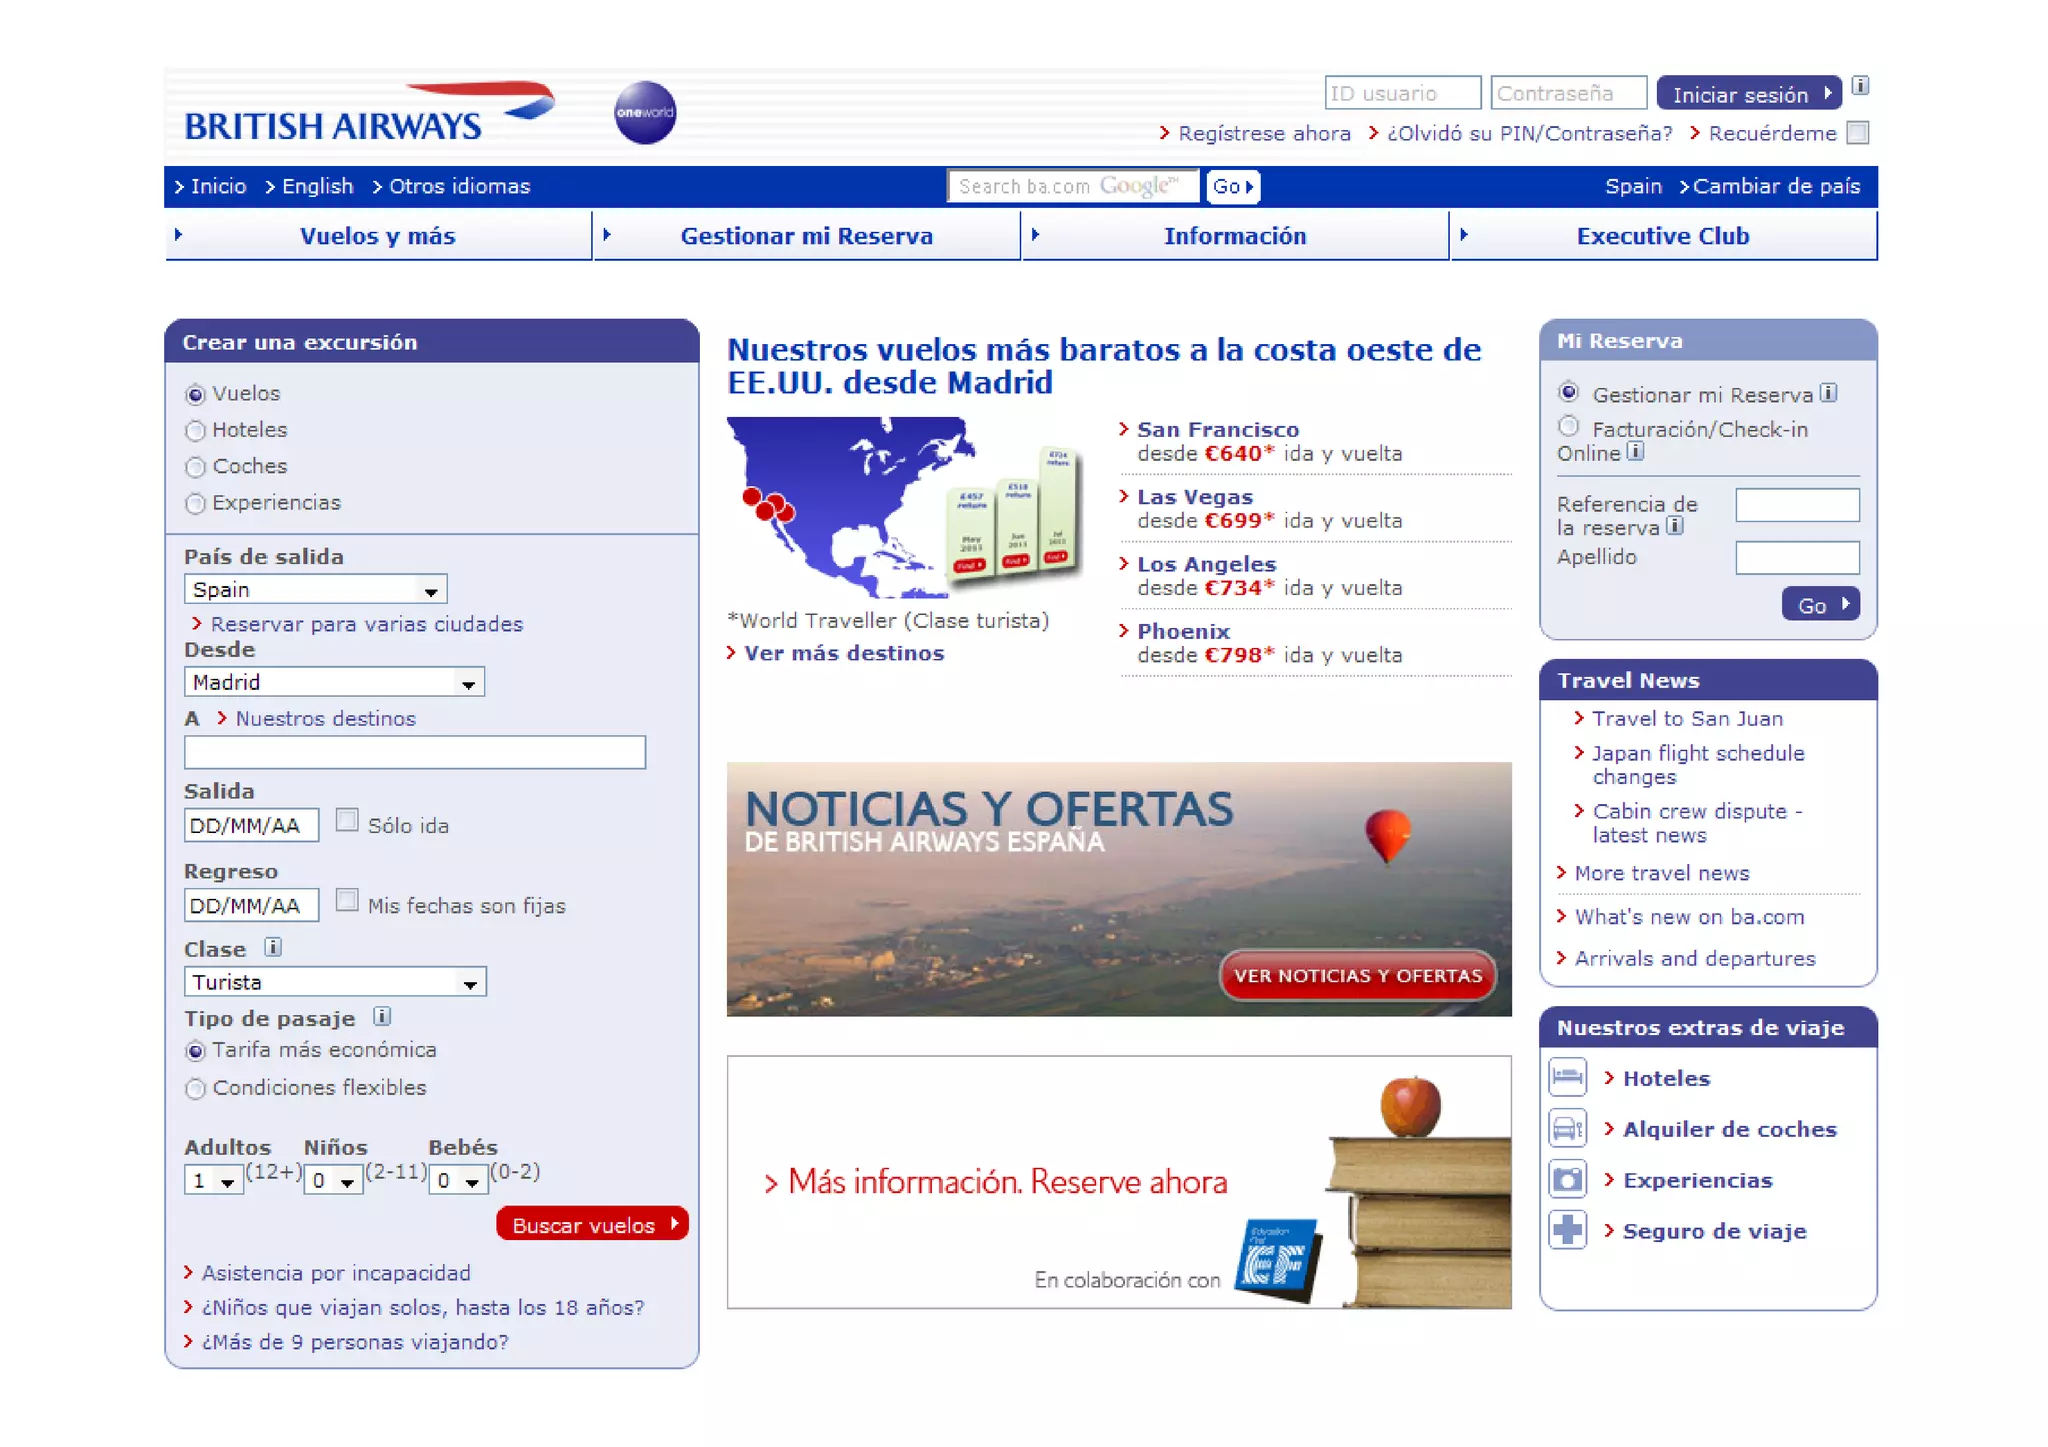Click the info icon beside Iniciar sesión

point(1860,86)
